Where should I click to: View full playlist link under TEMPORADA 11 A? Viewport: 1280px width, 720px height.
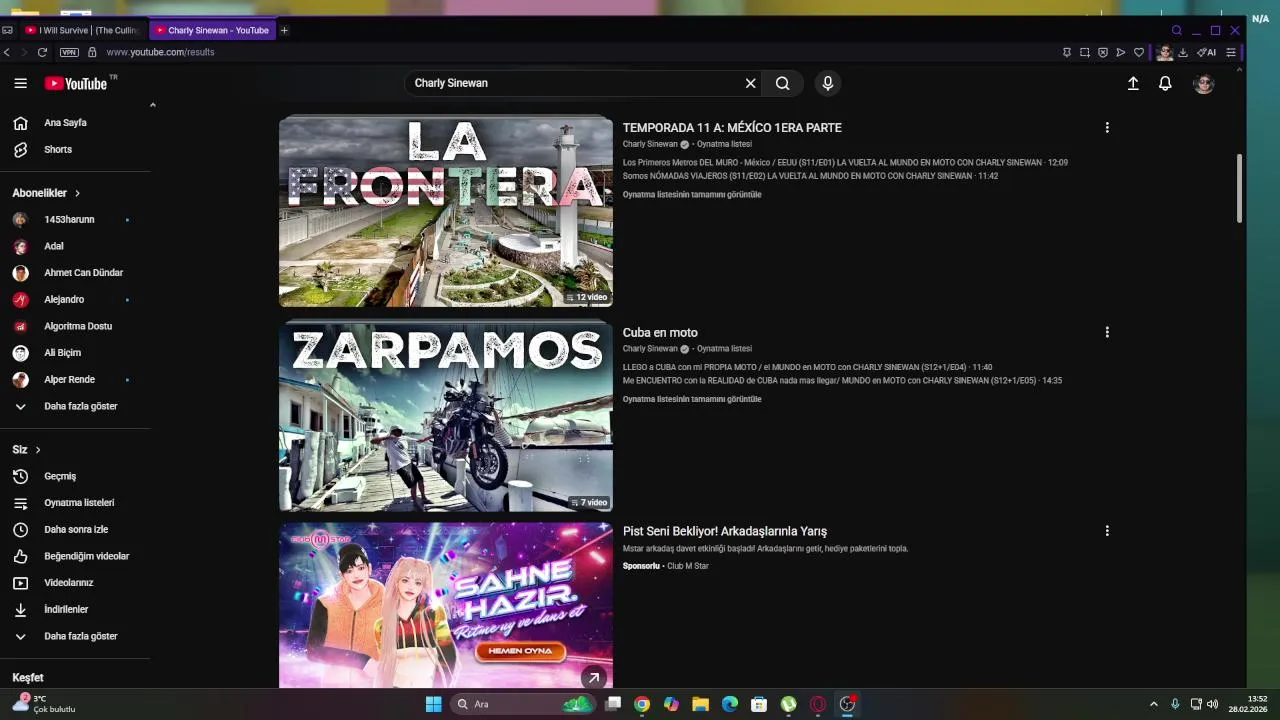tap(692, 195)
